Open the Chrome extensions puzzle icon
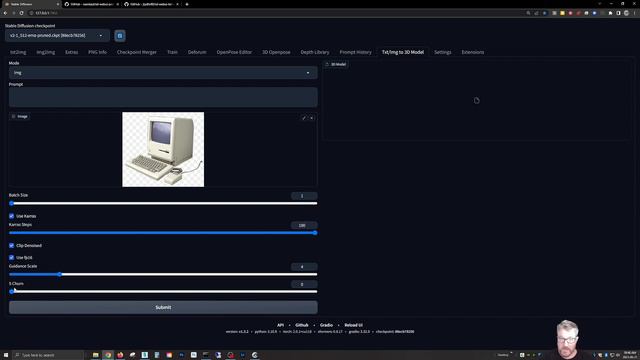The height and width of the screenshot is (360, 640). pyautogui.click(x=611, y=13)
